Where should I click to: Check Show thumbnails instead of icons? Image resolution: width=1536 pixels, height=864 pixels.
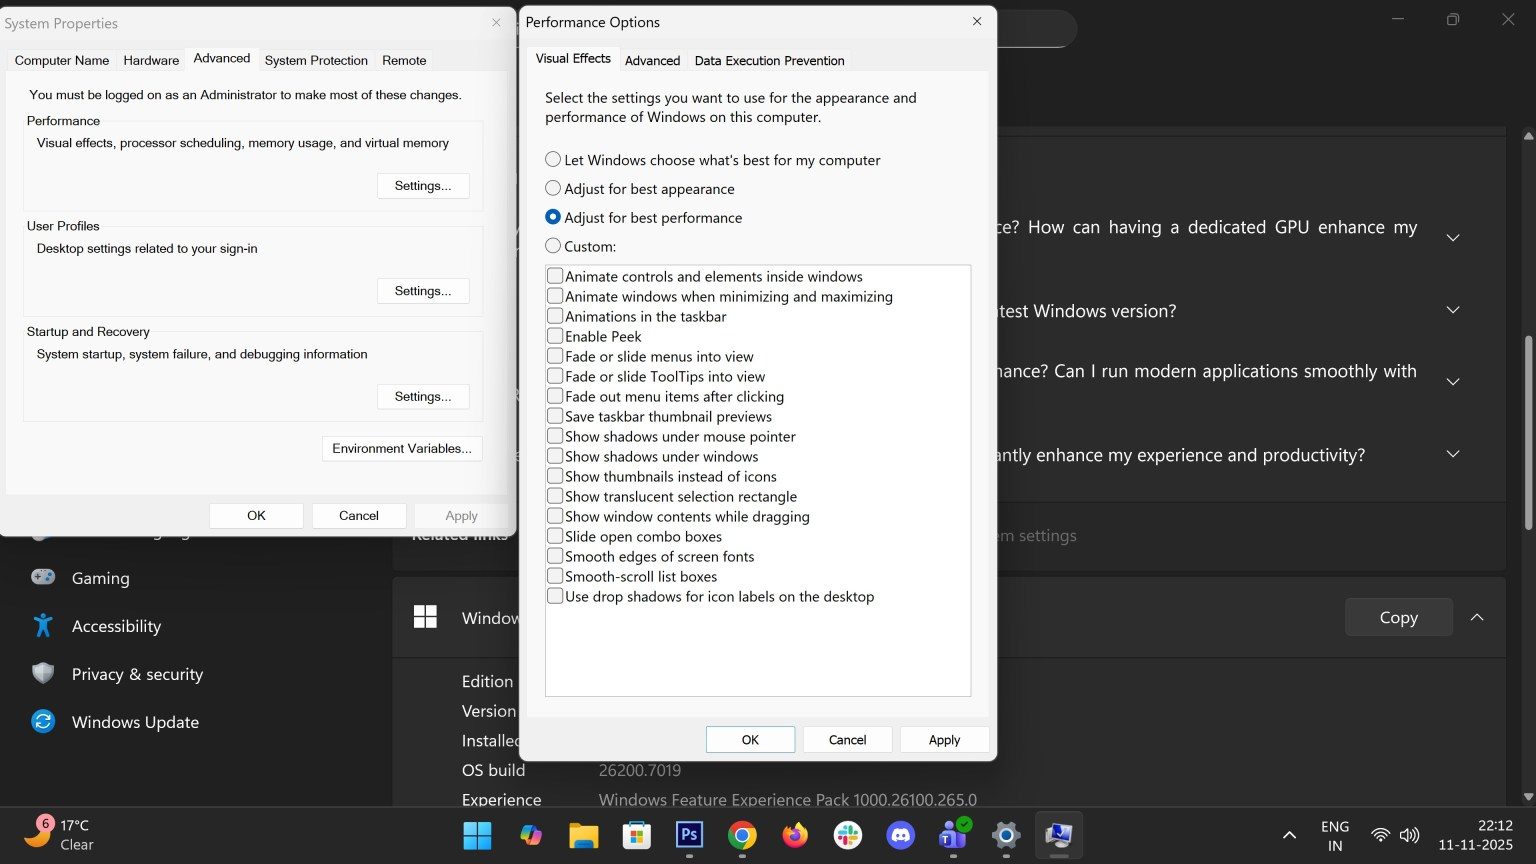(x=555, y=476)
